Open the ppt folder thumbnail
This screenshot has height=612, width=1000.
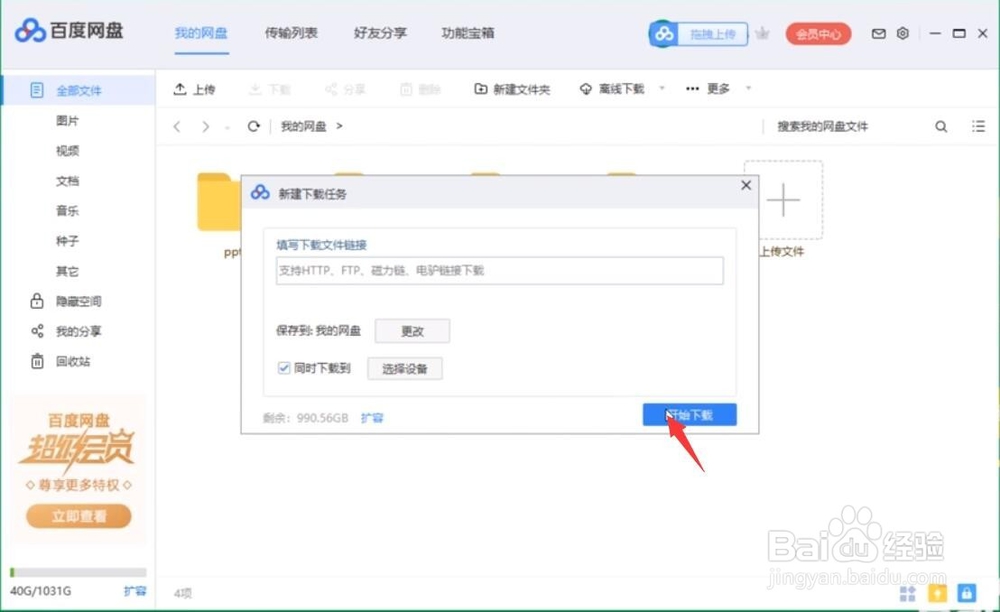(219, 202)
